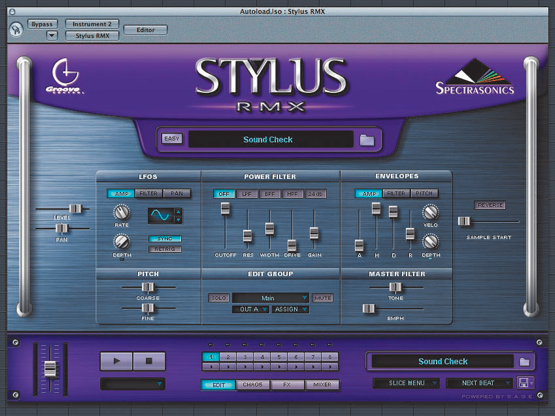Select the Envelopes PITCH tab

(x=424, y=193)
